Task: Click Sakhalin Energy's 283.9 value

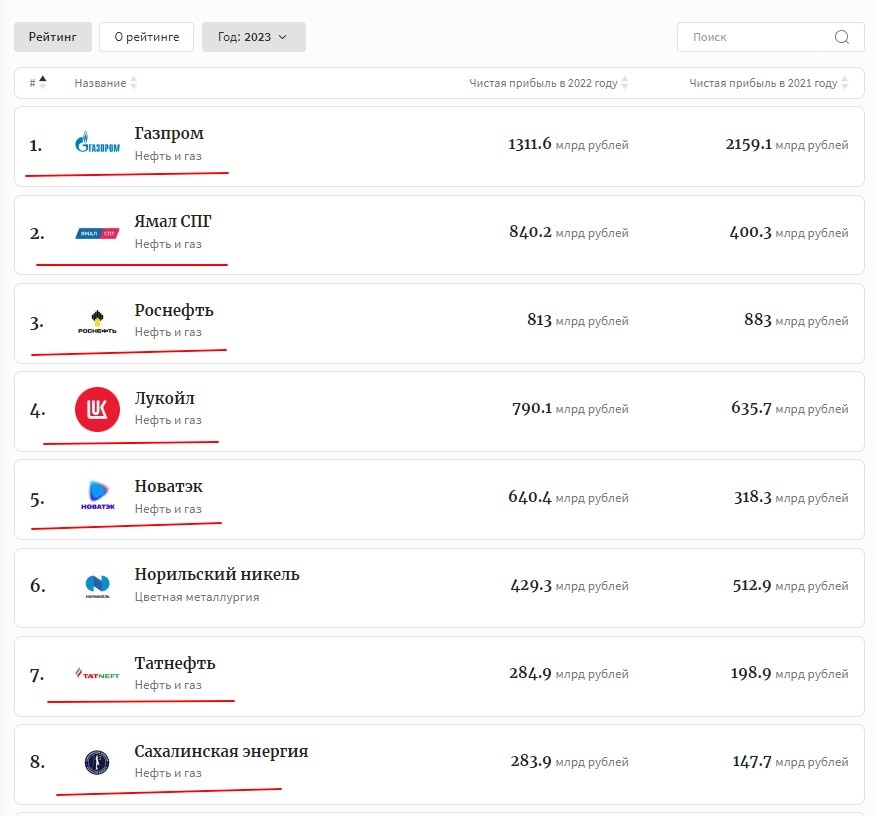Action: (531, 761)
